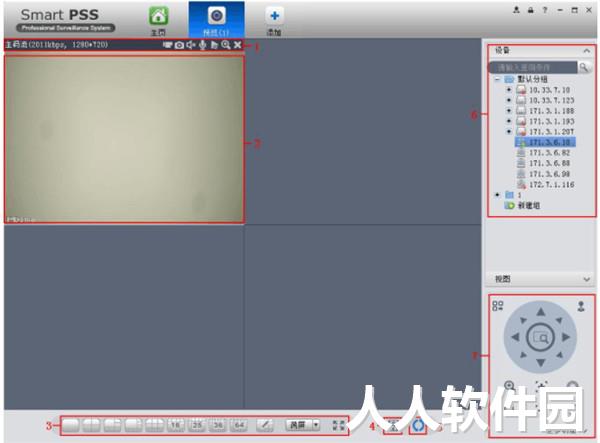Click the new group entry with green icon

522,205
